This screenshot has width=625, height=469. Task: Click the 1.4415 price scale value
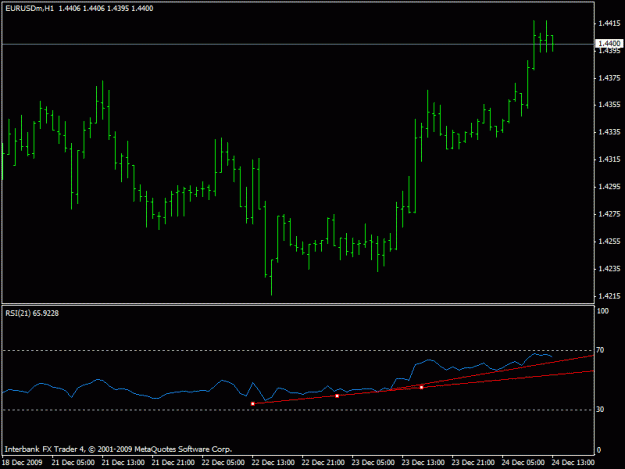coord(609,24)
